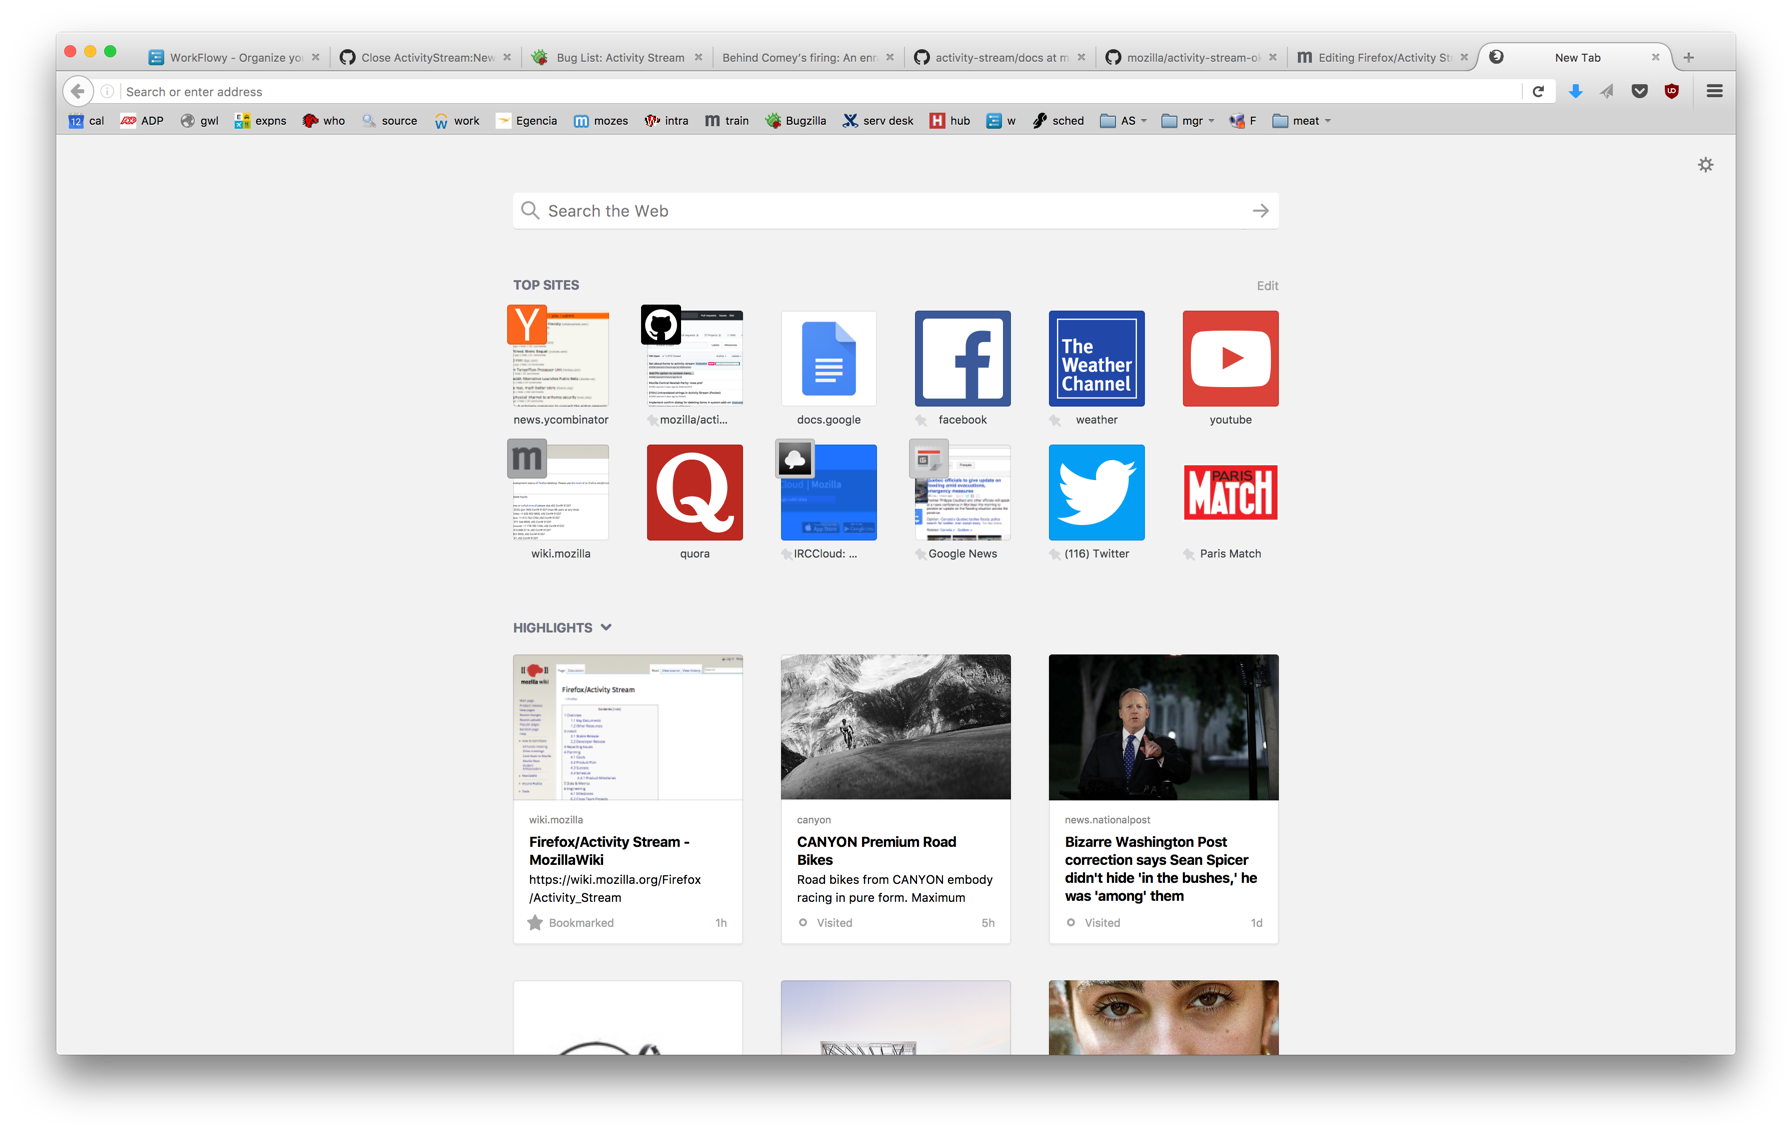Image resolution: width=1792 pixels, height=1135 pixels.
Task: Go back using the browser back arrow
Action: point(78,91)
